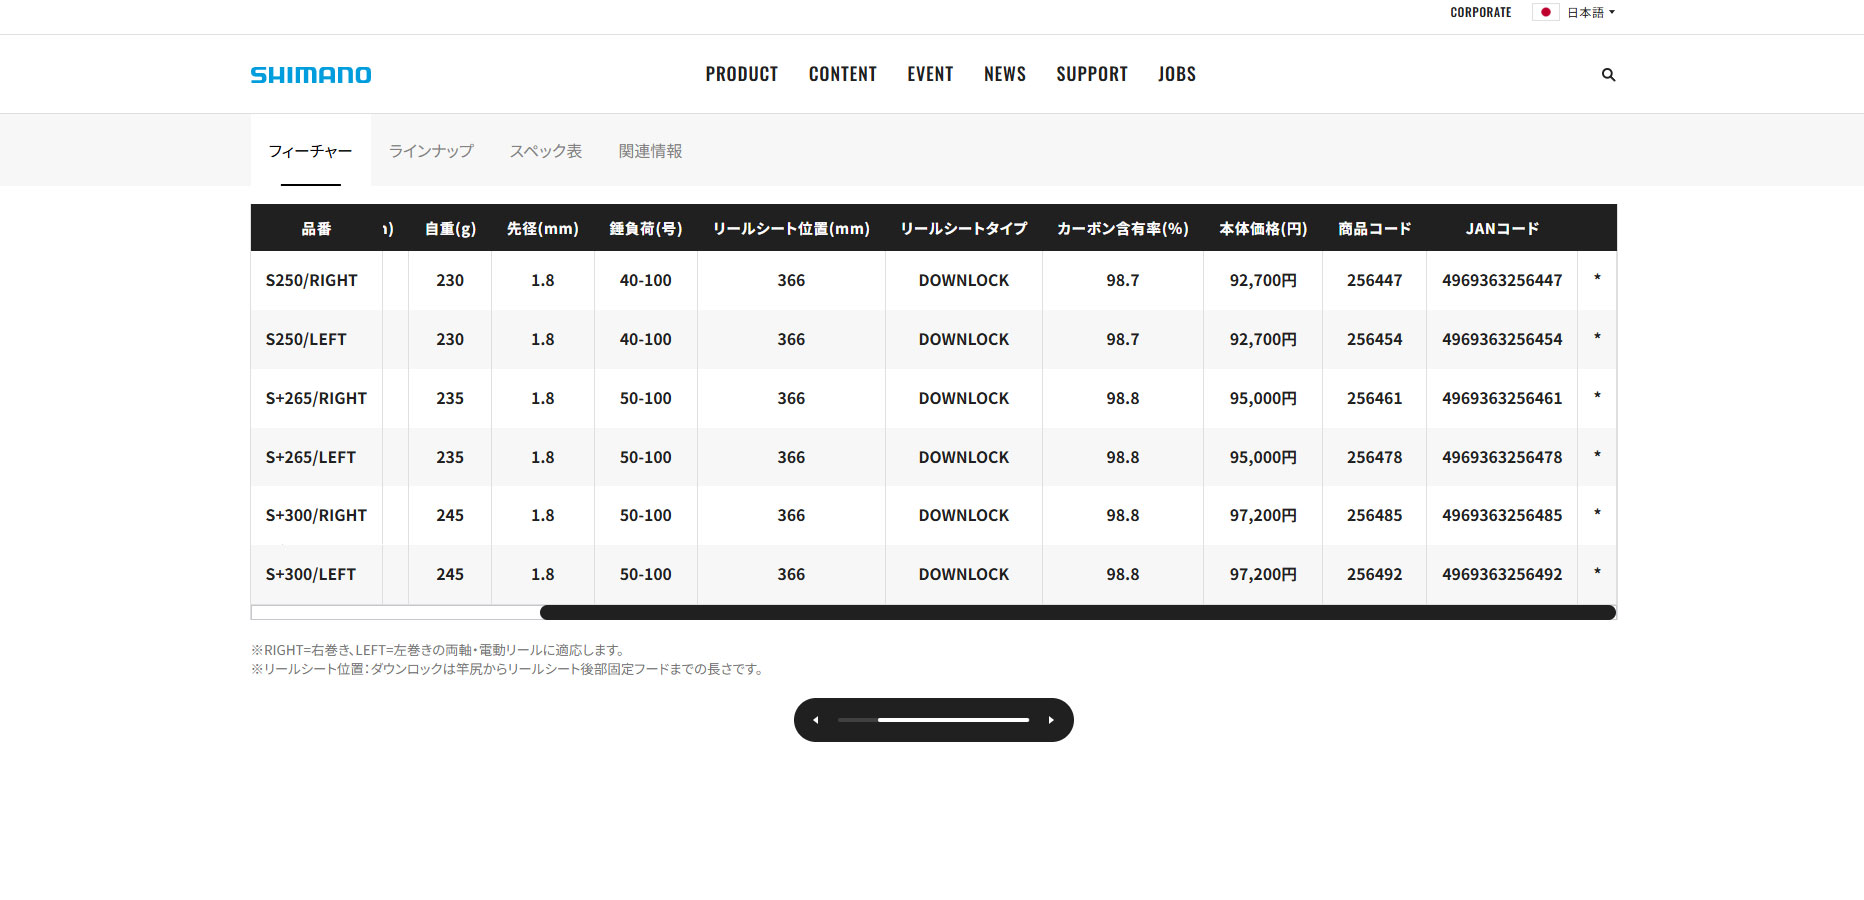The height and width of the screenshot is (900, 1864).
Task: Click the right arrow on table slider
Action: (1051, 720)
